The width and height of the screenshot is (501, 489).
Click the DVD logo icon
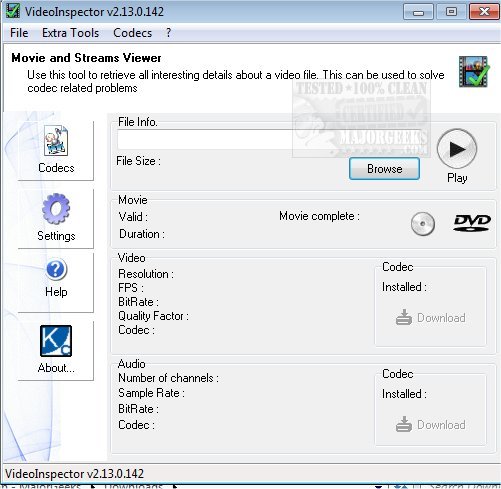pos(472,223)
